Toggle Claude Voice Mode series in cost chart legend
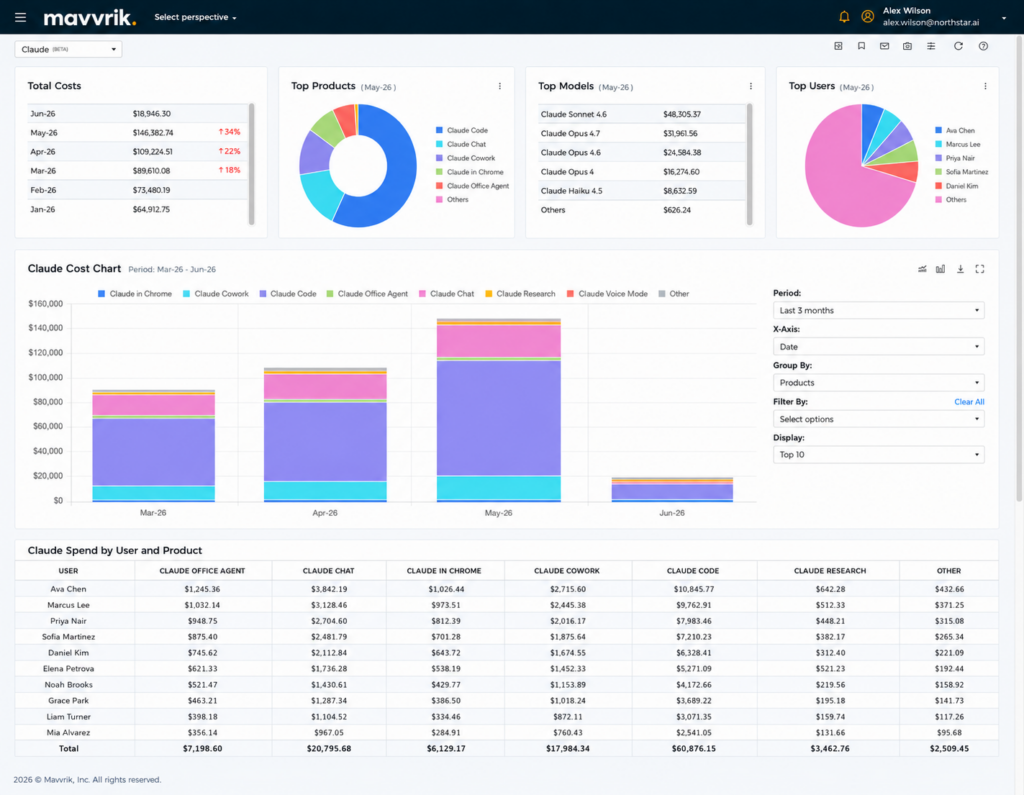 click(x=607, y=294)
